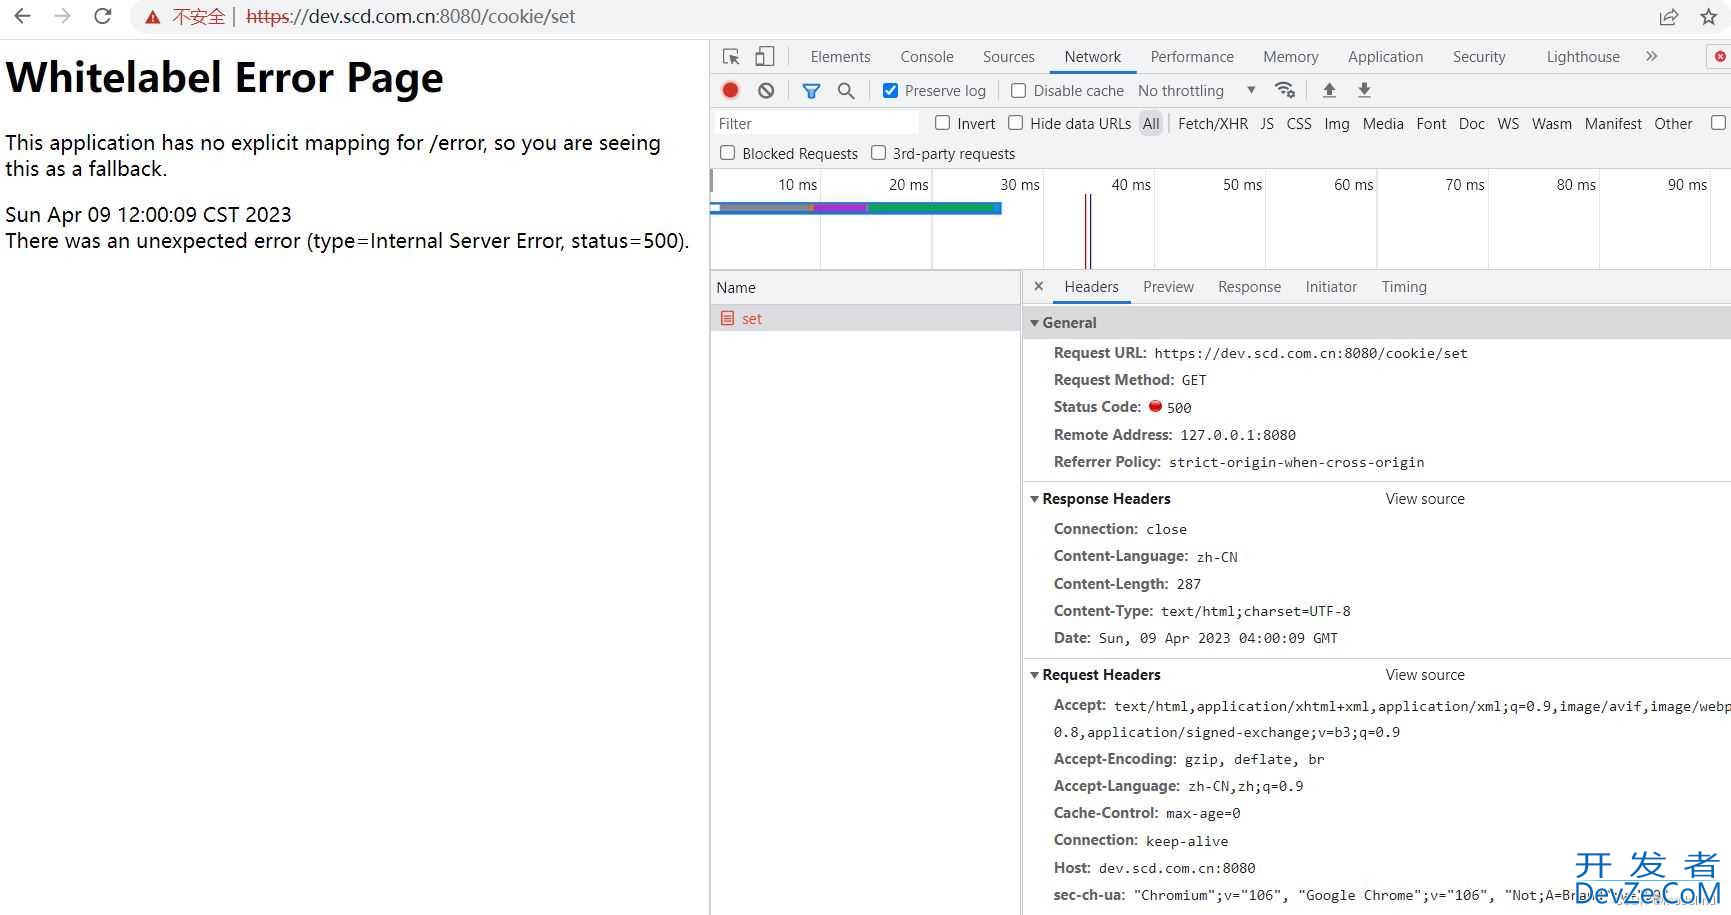Image resolution: width=1731 pixels, height=915 pixels.
Task: Filter requests by JS type
Action: point(1267,123)
